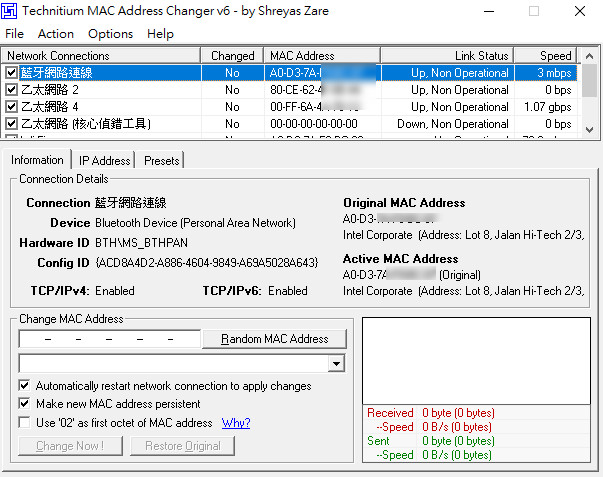603x477 pixels.
Task: Click the MAC address input field
Action: tap(110, 339)
